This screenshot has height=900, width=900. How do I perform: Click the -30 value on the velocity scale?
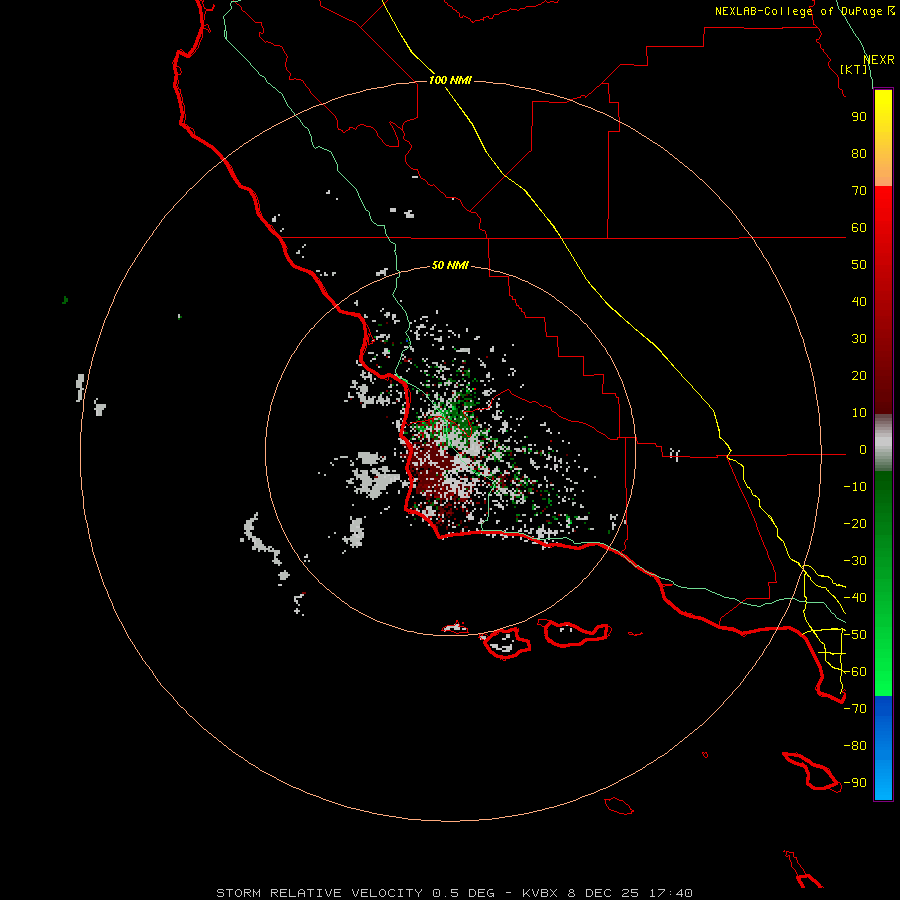click(855, 561)
